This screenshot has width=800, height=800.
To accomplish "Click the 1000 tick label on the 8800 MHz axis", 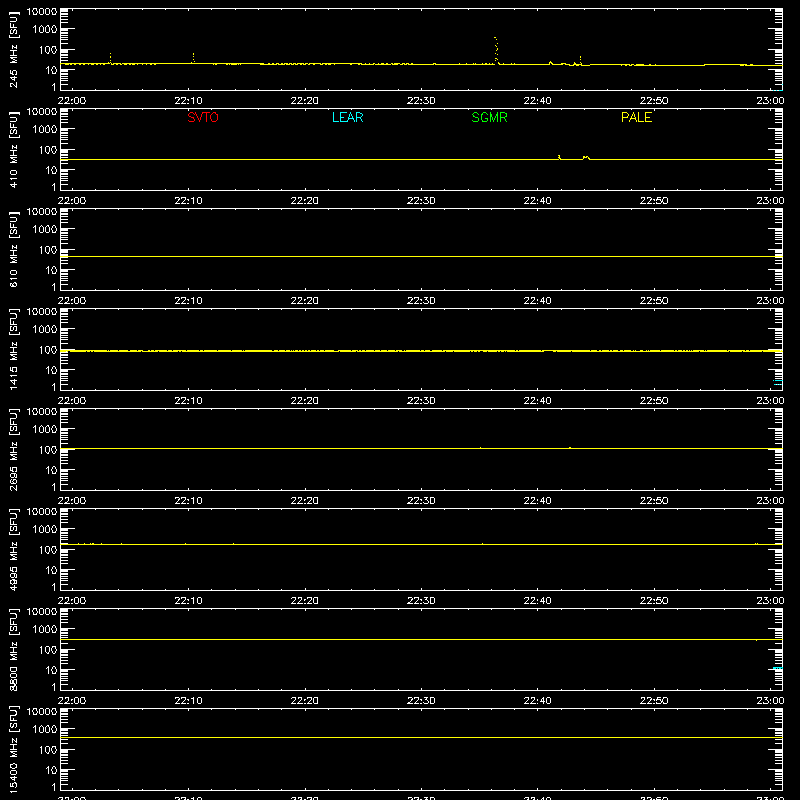I will [x=45, y=630].
